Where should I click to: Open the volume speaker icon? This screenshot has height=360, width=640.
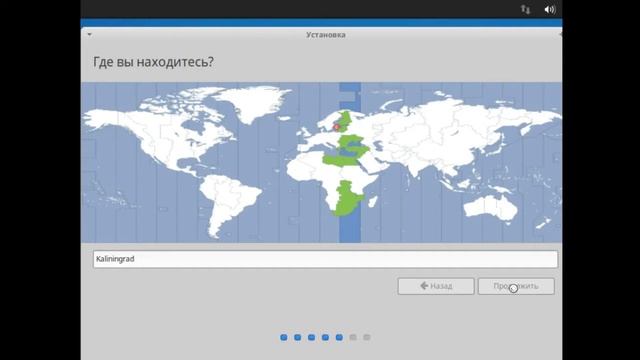click(549, 9)
